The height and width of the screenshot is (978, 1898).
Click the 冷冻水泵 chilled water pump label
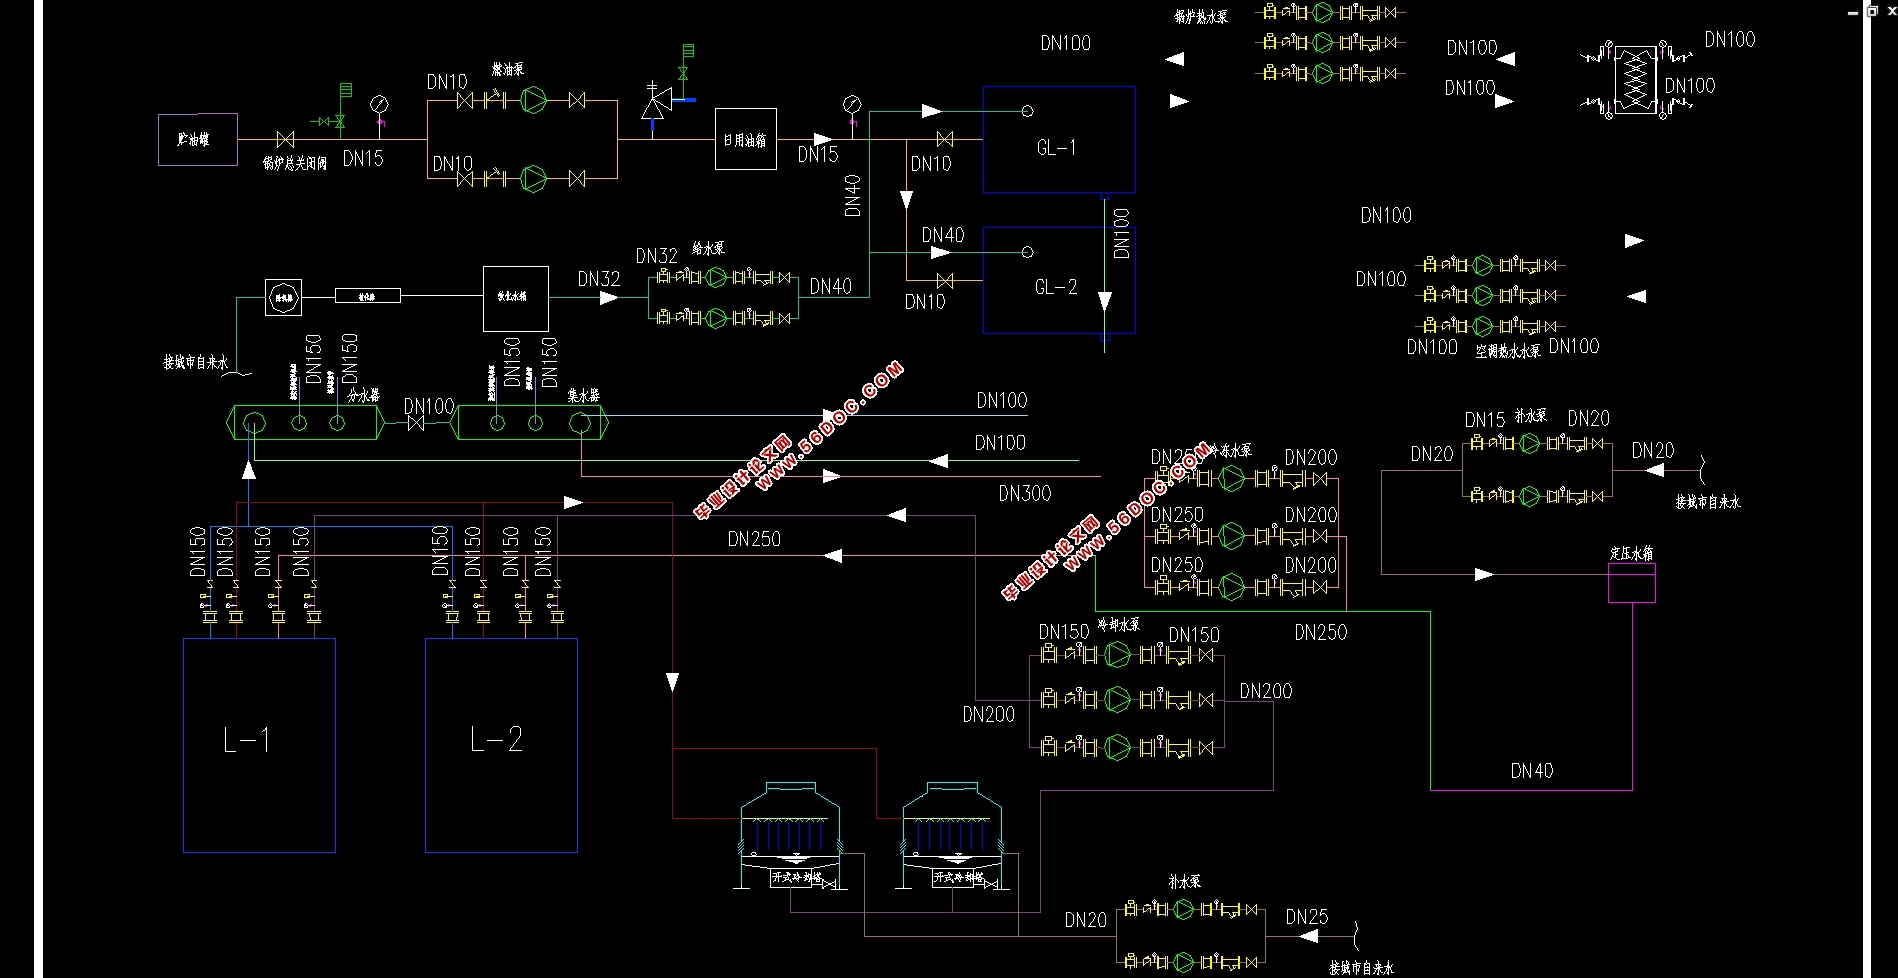tap(1230, 450)
